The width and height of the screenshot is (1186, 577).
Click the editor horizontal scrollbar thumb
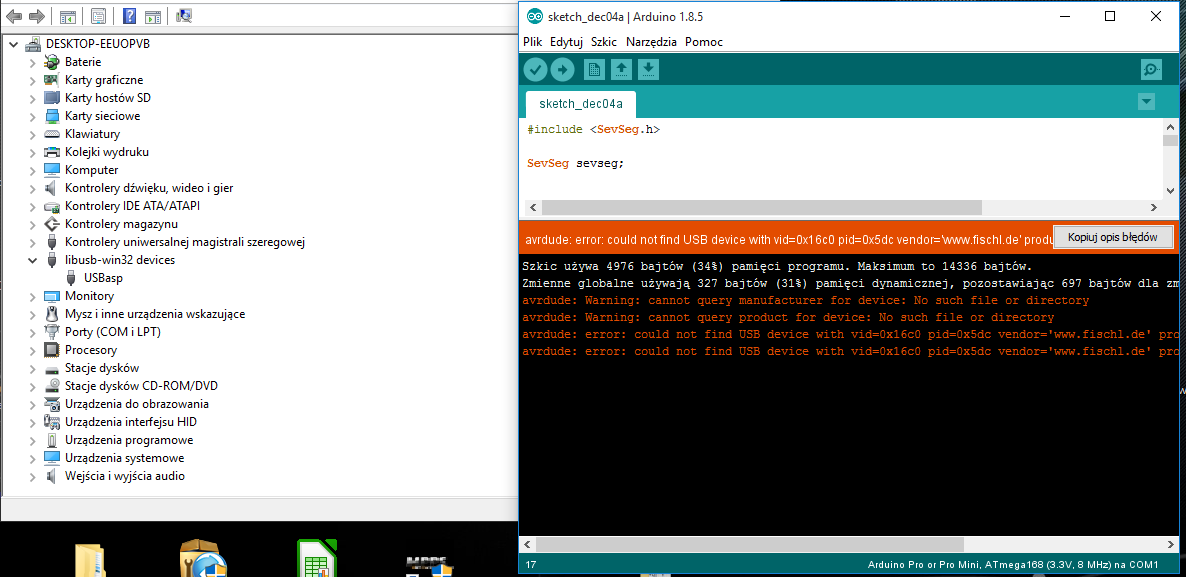(x=761, y=207)
